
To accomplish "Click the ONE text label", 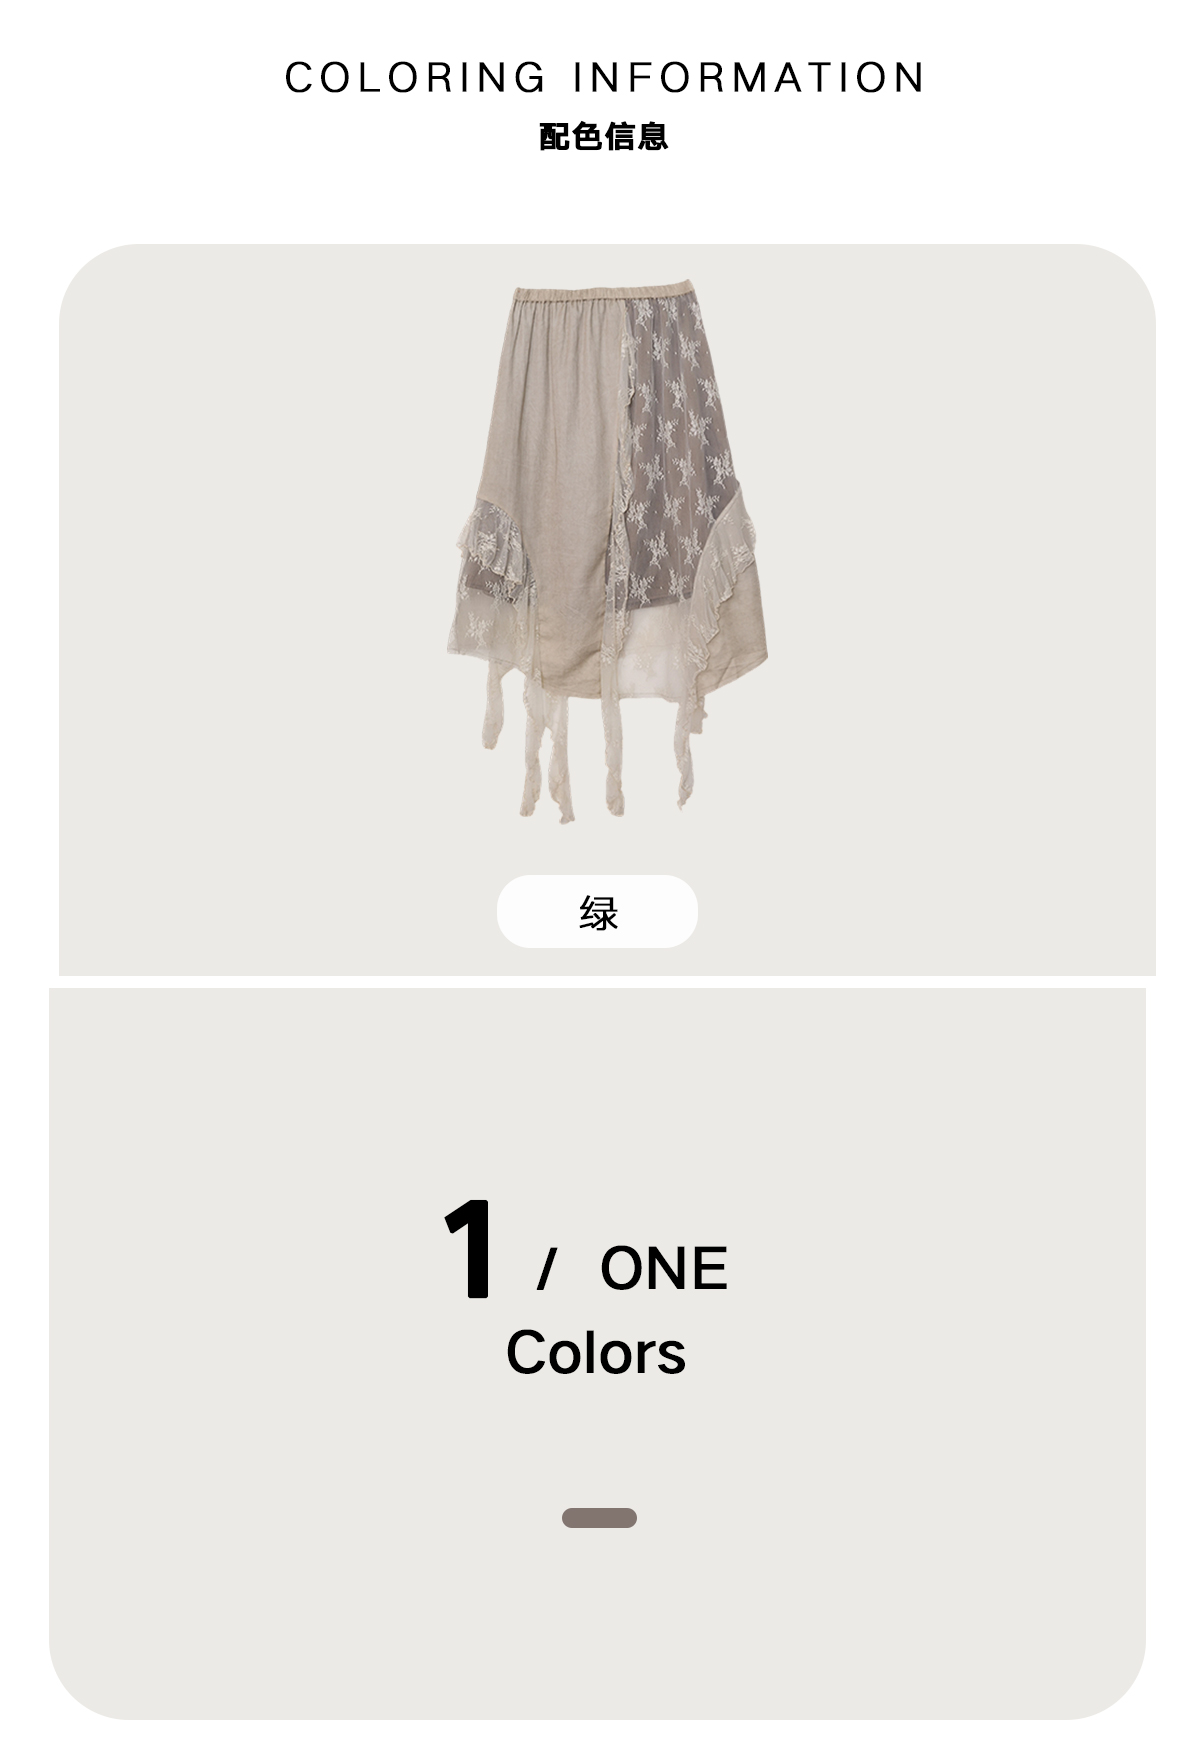I will tap(664, 1268).
